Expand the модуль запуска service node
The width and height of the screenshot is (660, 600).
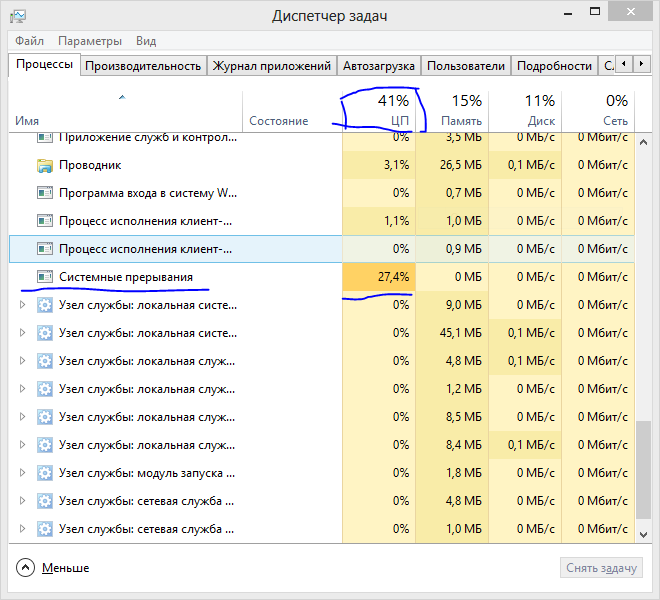tap(22, 473)
